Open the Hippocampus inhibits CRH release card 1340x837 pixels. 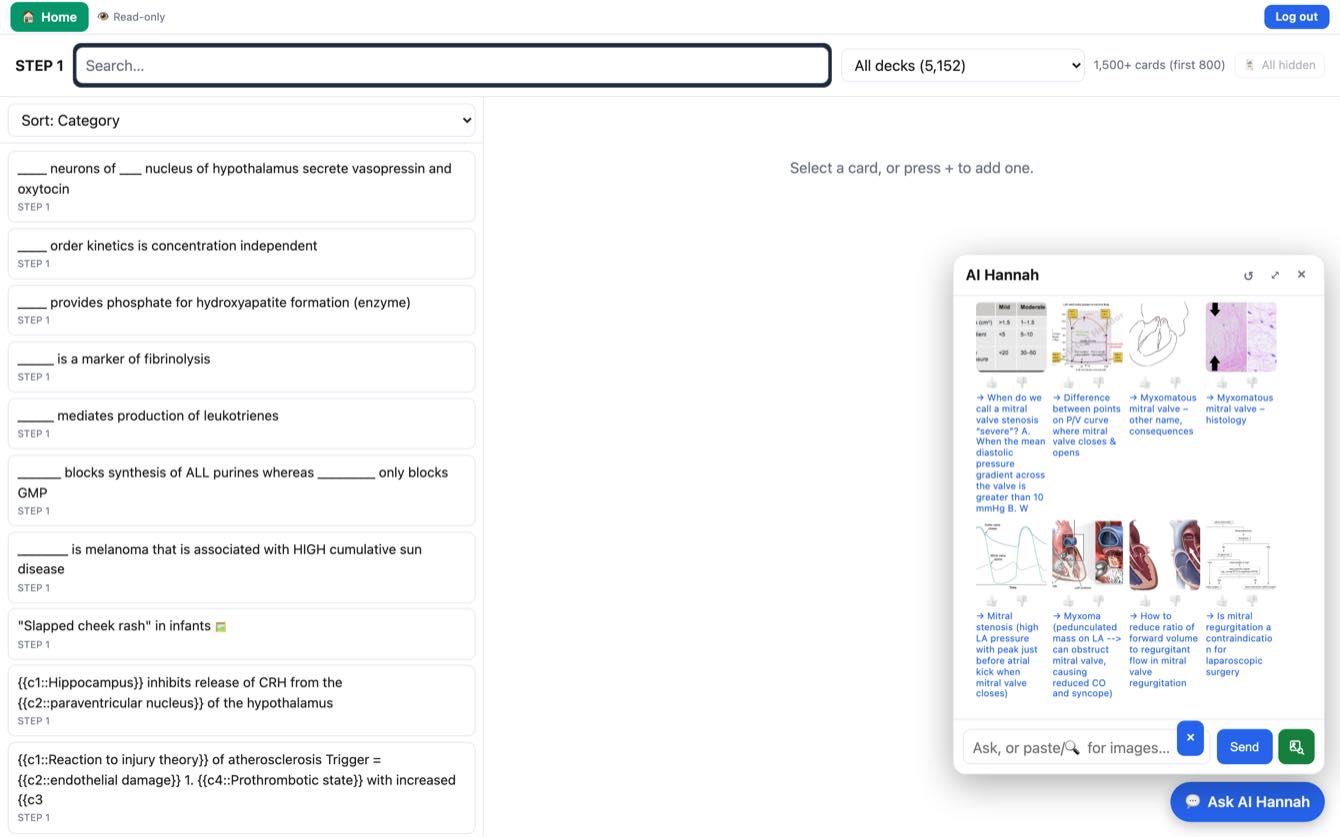[241, 700]
